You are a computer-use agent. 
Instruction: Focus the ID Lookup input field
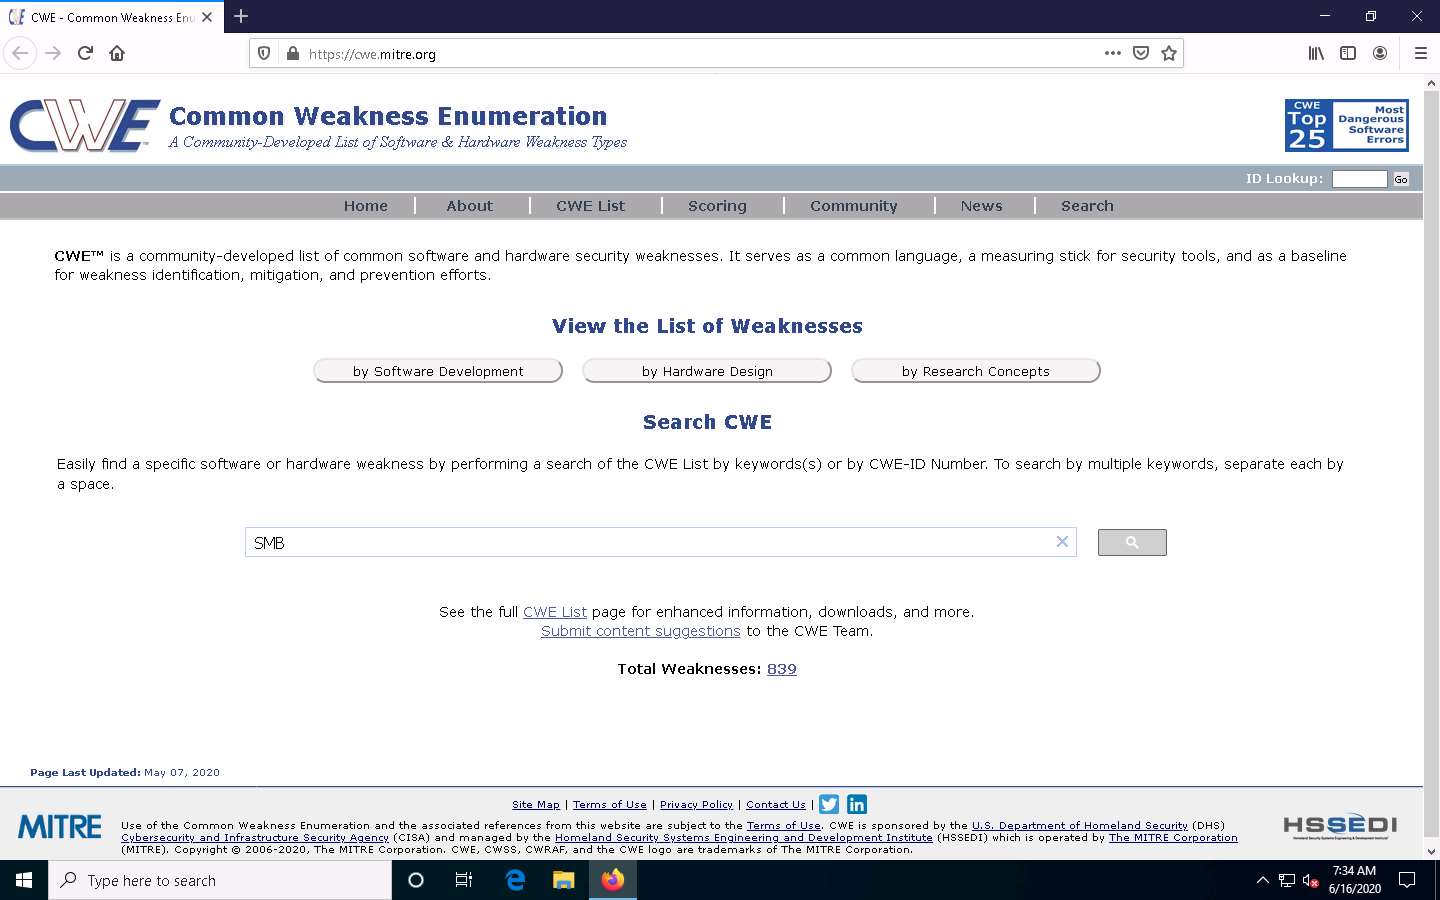click(1360, 179)
